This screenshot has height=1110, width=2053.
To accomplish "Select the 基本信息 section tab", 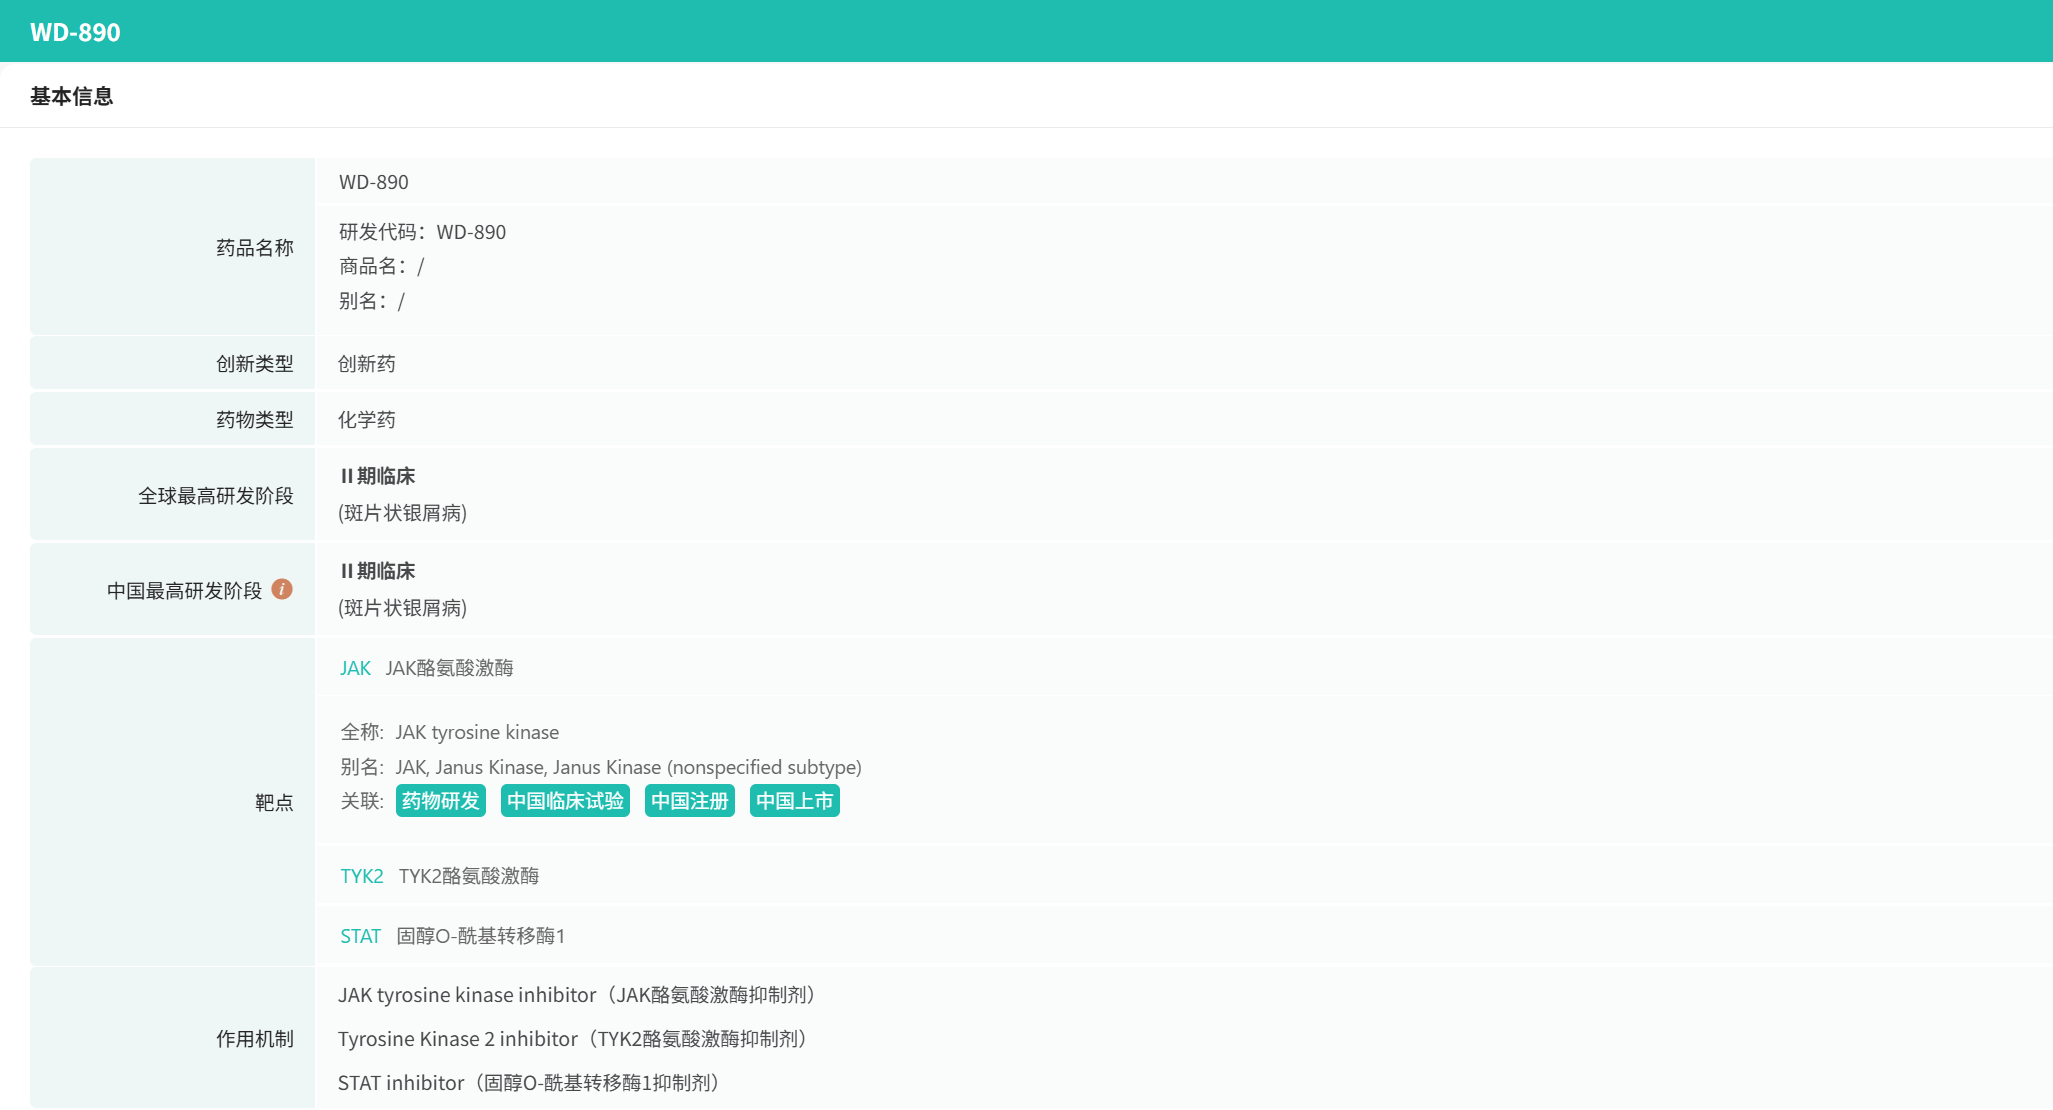I will (72, 96).
